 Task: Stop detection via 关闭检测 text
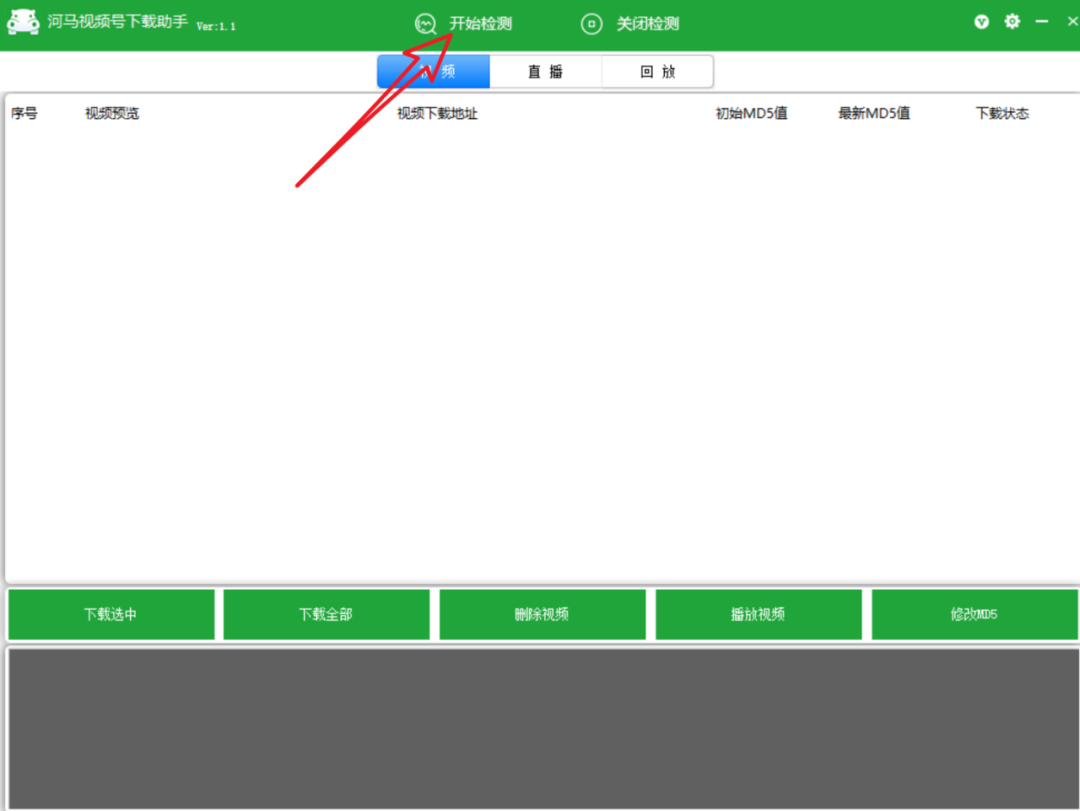point(647,24)
